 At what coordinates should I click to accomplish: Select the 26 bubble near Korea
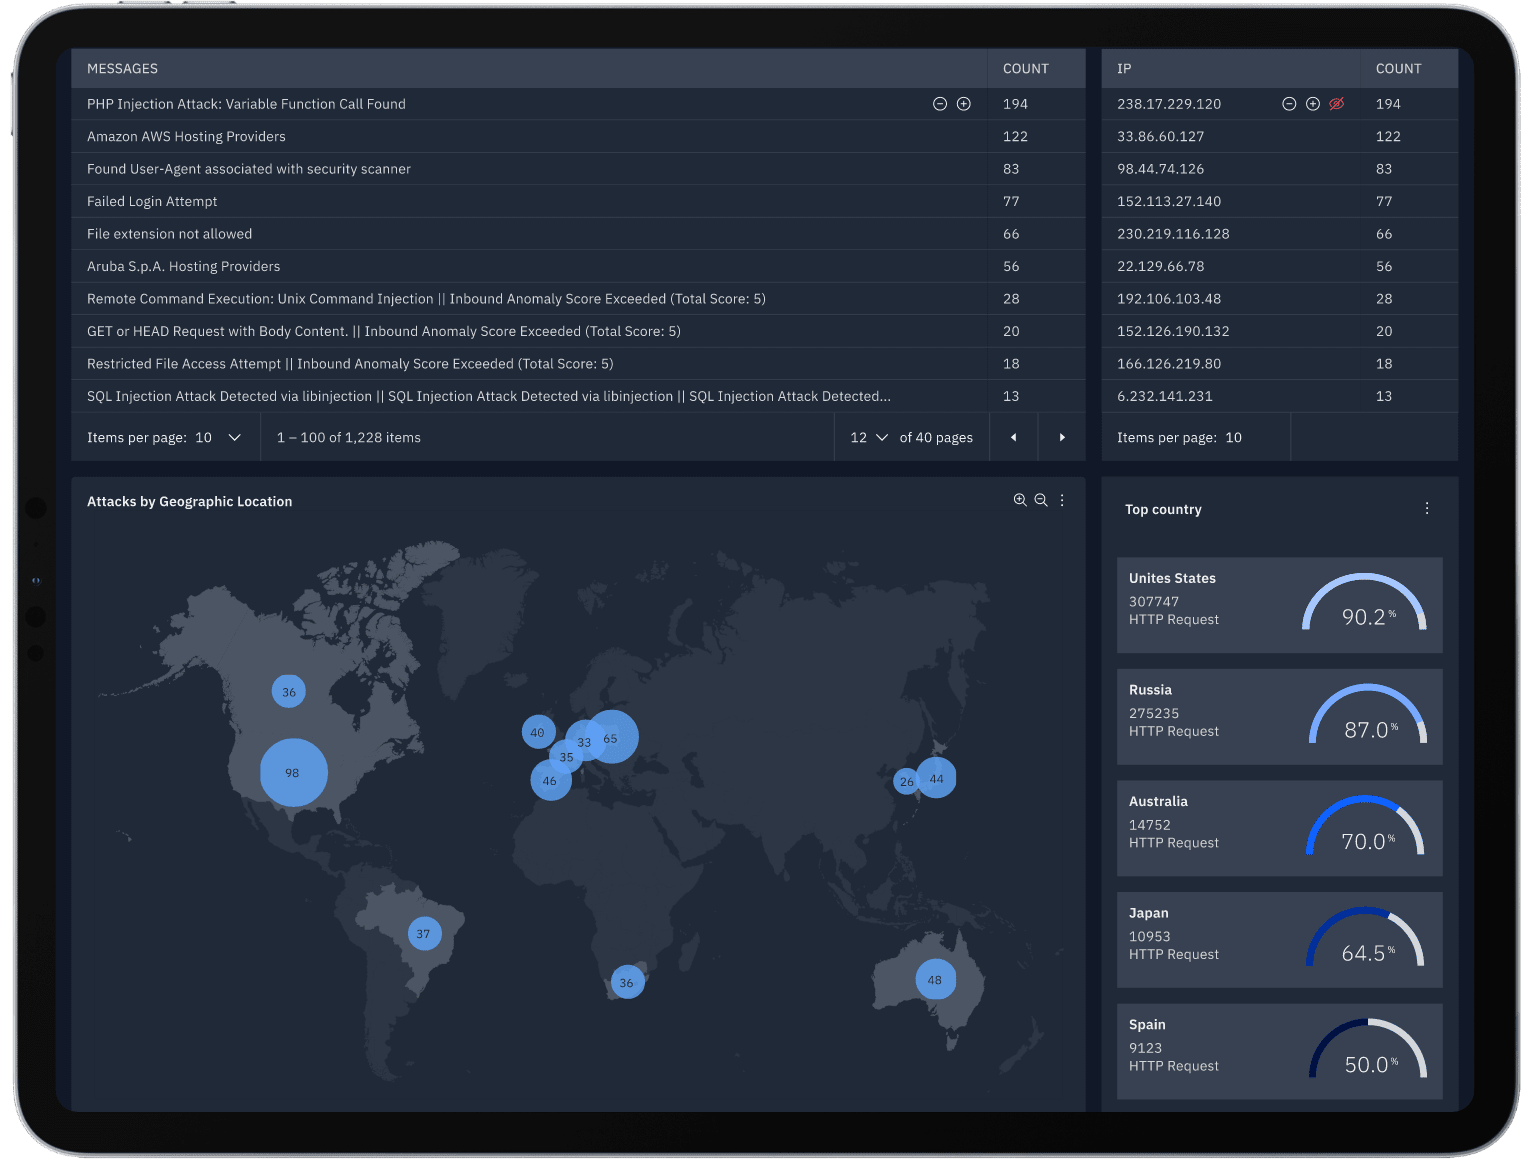coord(906,782)
